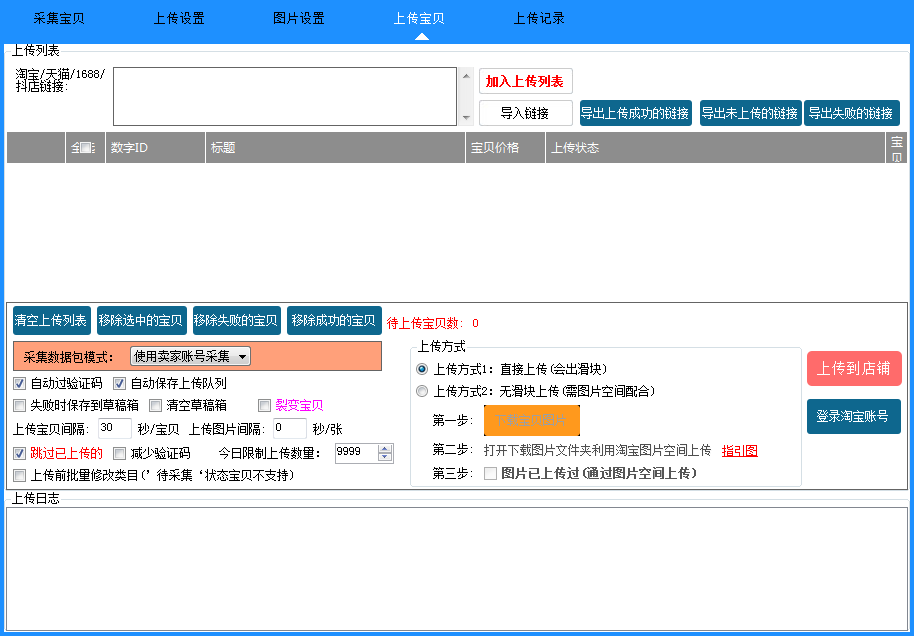Open the 图片设置 tab

pyautogui.click(x=298, y=19)
